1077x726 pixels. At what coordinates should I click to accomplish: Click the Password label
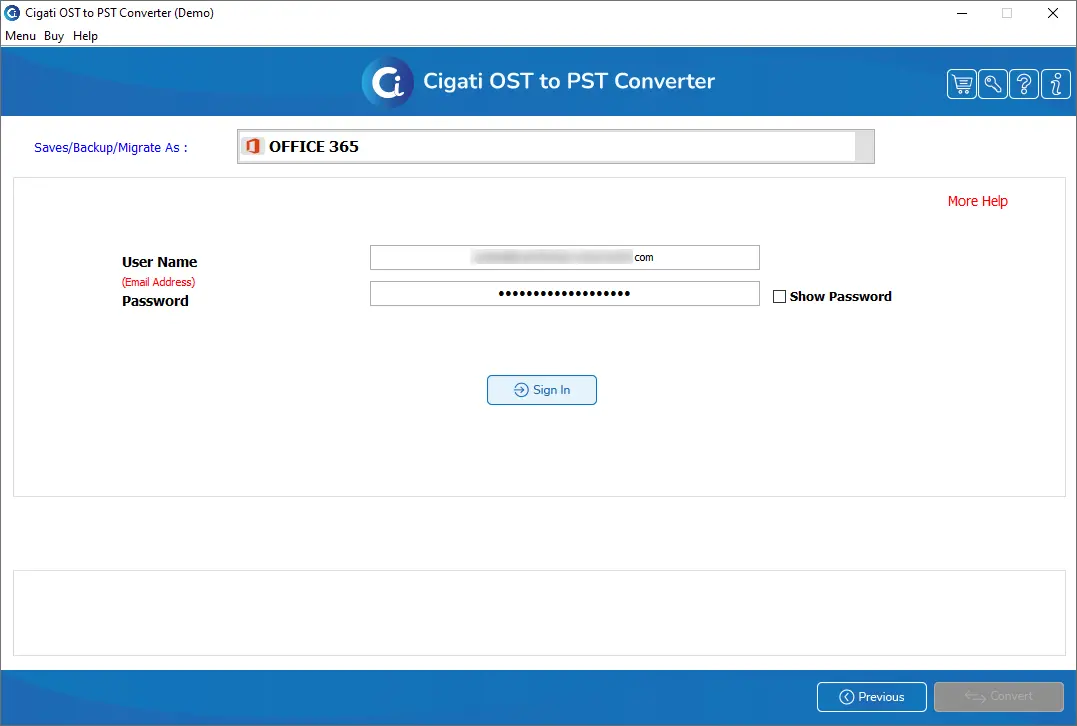pos(155,301)
